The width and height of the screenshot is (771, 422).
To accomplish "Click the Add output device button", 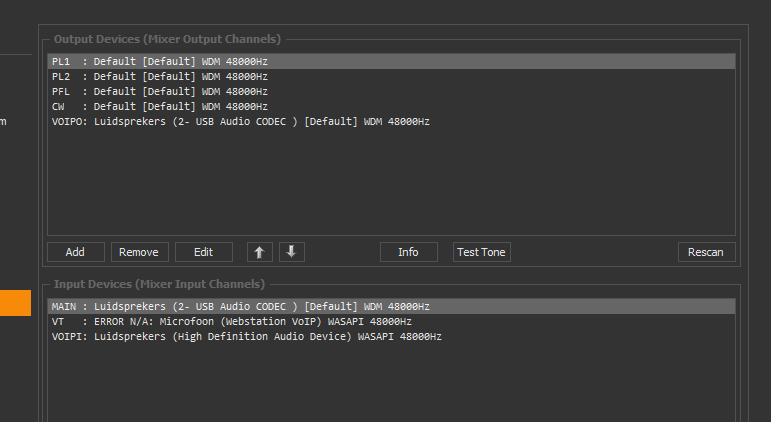I will (75, 252).
